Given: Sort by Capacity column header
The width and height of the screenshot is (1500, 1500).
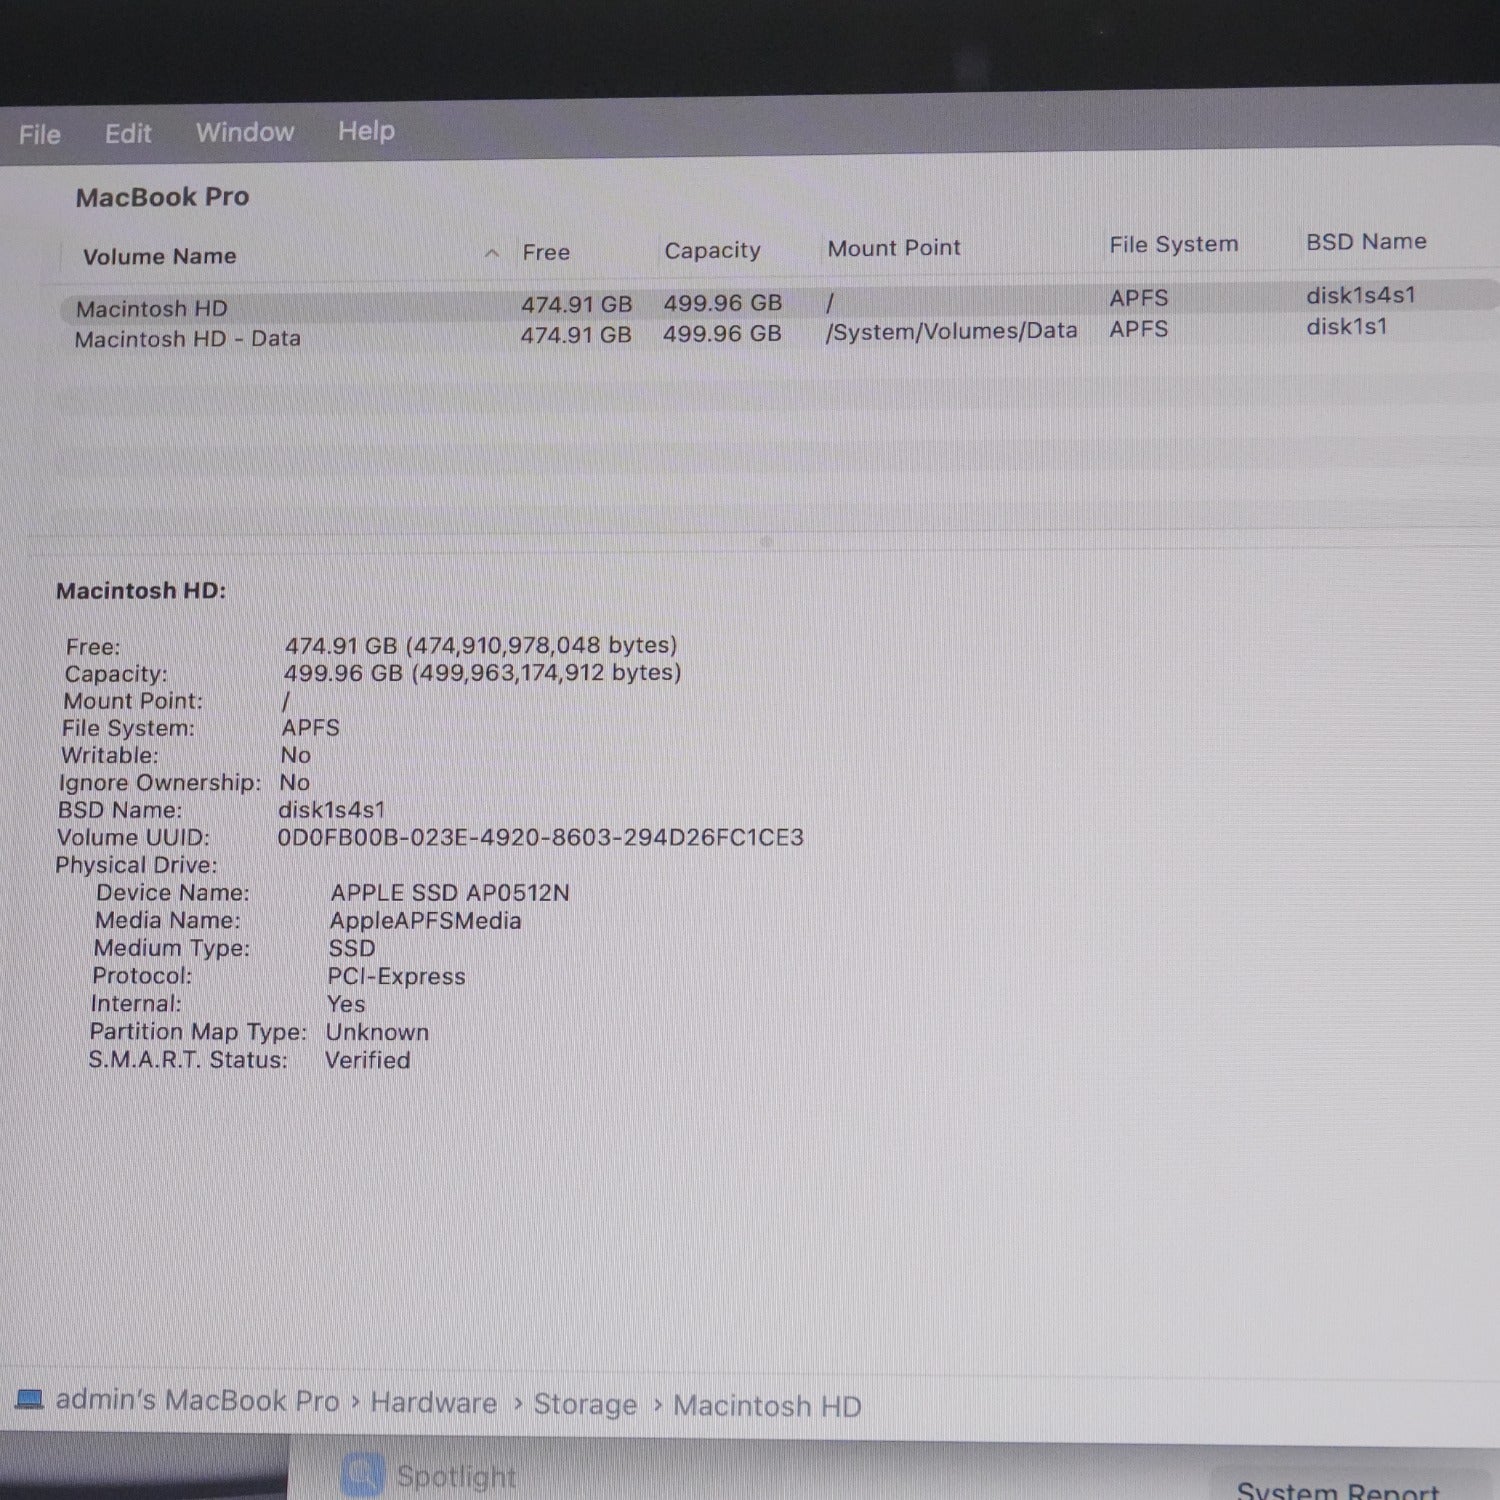Looking at the screenshot, I should [712, 250].
